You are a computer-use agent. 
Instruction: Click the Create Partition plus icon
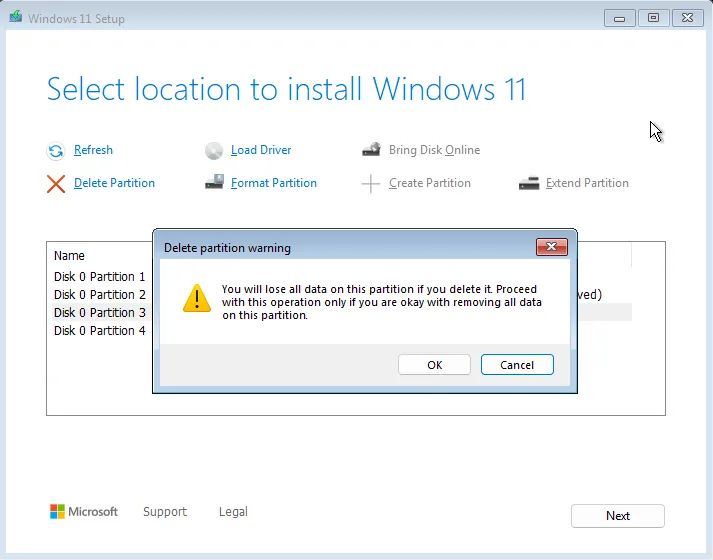(371, 184)
